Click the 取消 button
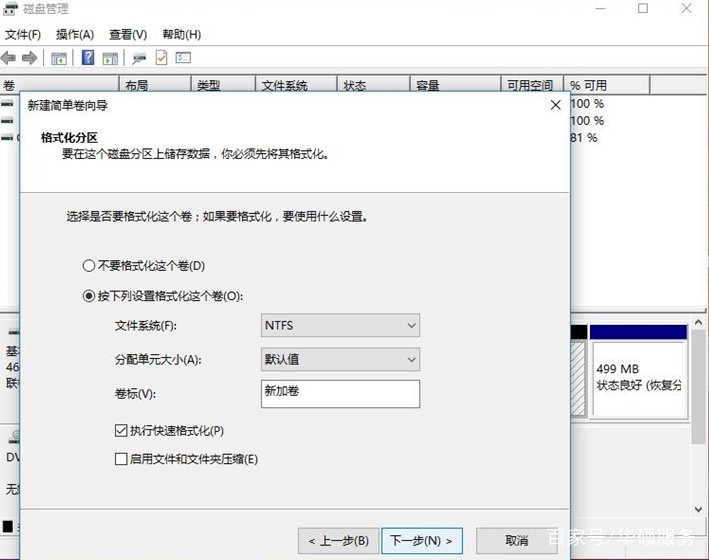This screenshot has height=560, width=709. coord(516,541)
